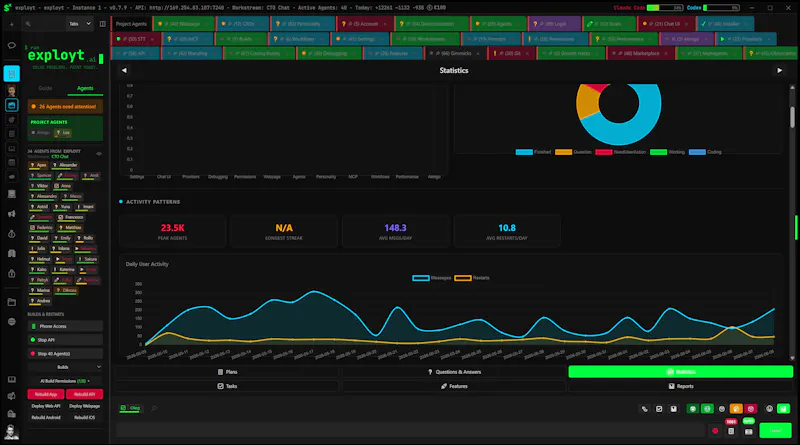Screen dimensions: 800x445
Task: Open the Features panel button
Action: pyautogui.click(x=454, y=386)
